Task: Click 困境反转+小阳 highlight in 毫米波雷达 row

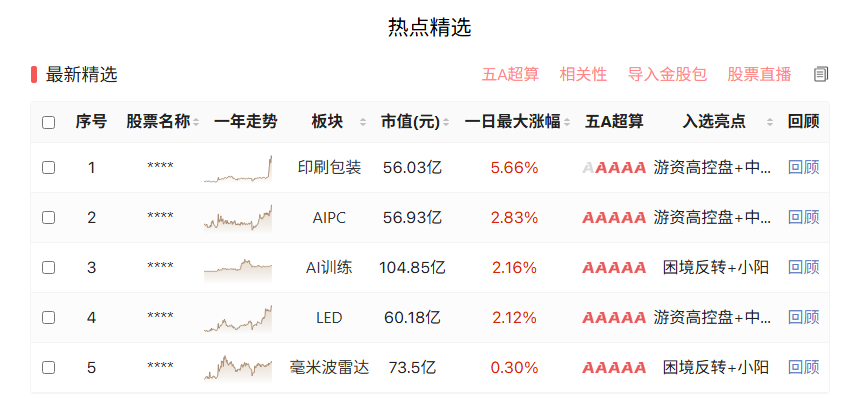Action: pos(716,367)
